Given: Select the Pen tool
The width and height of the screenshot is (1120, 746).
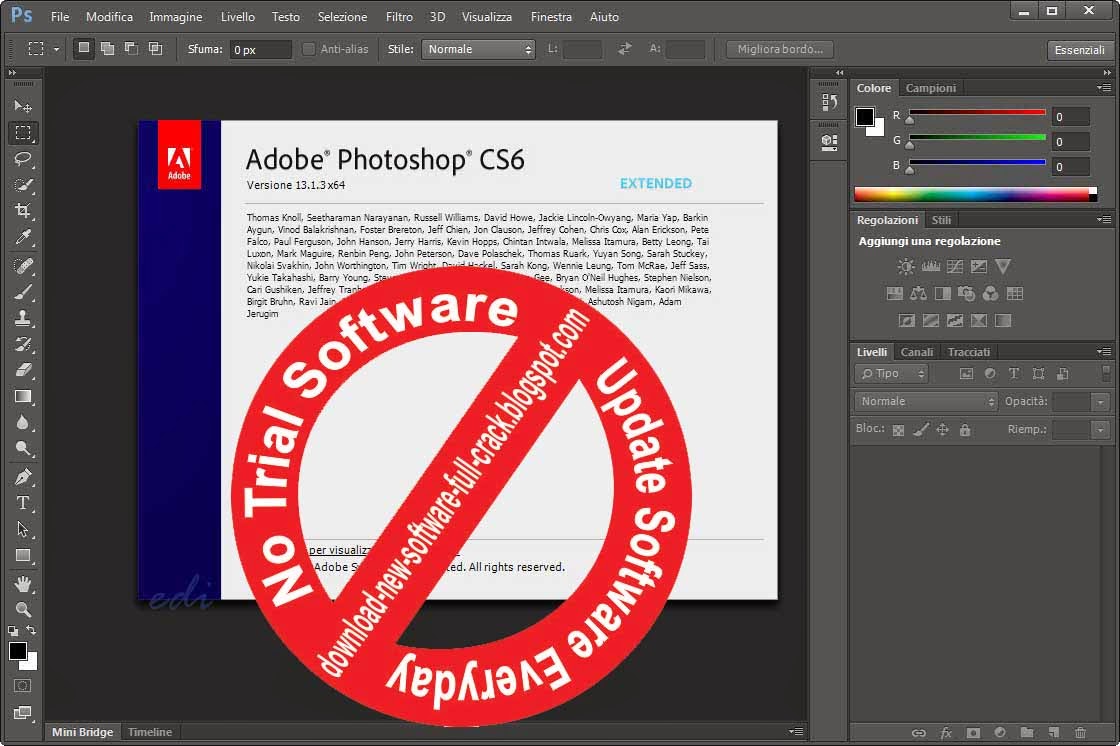Looking at the screenshot, I should [x=23, y=477].
